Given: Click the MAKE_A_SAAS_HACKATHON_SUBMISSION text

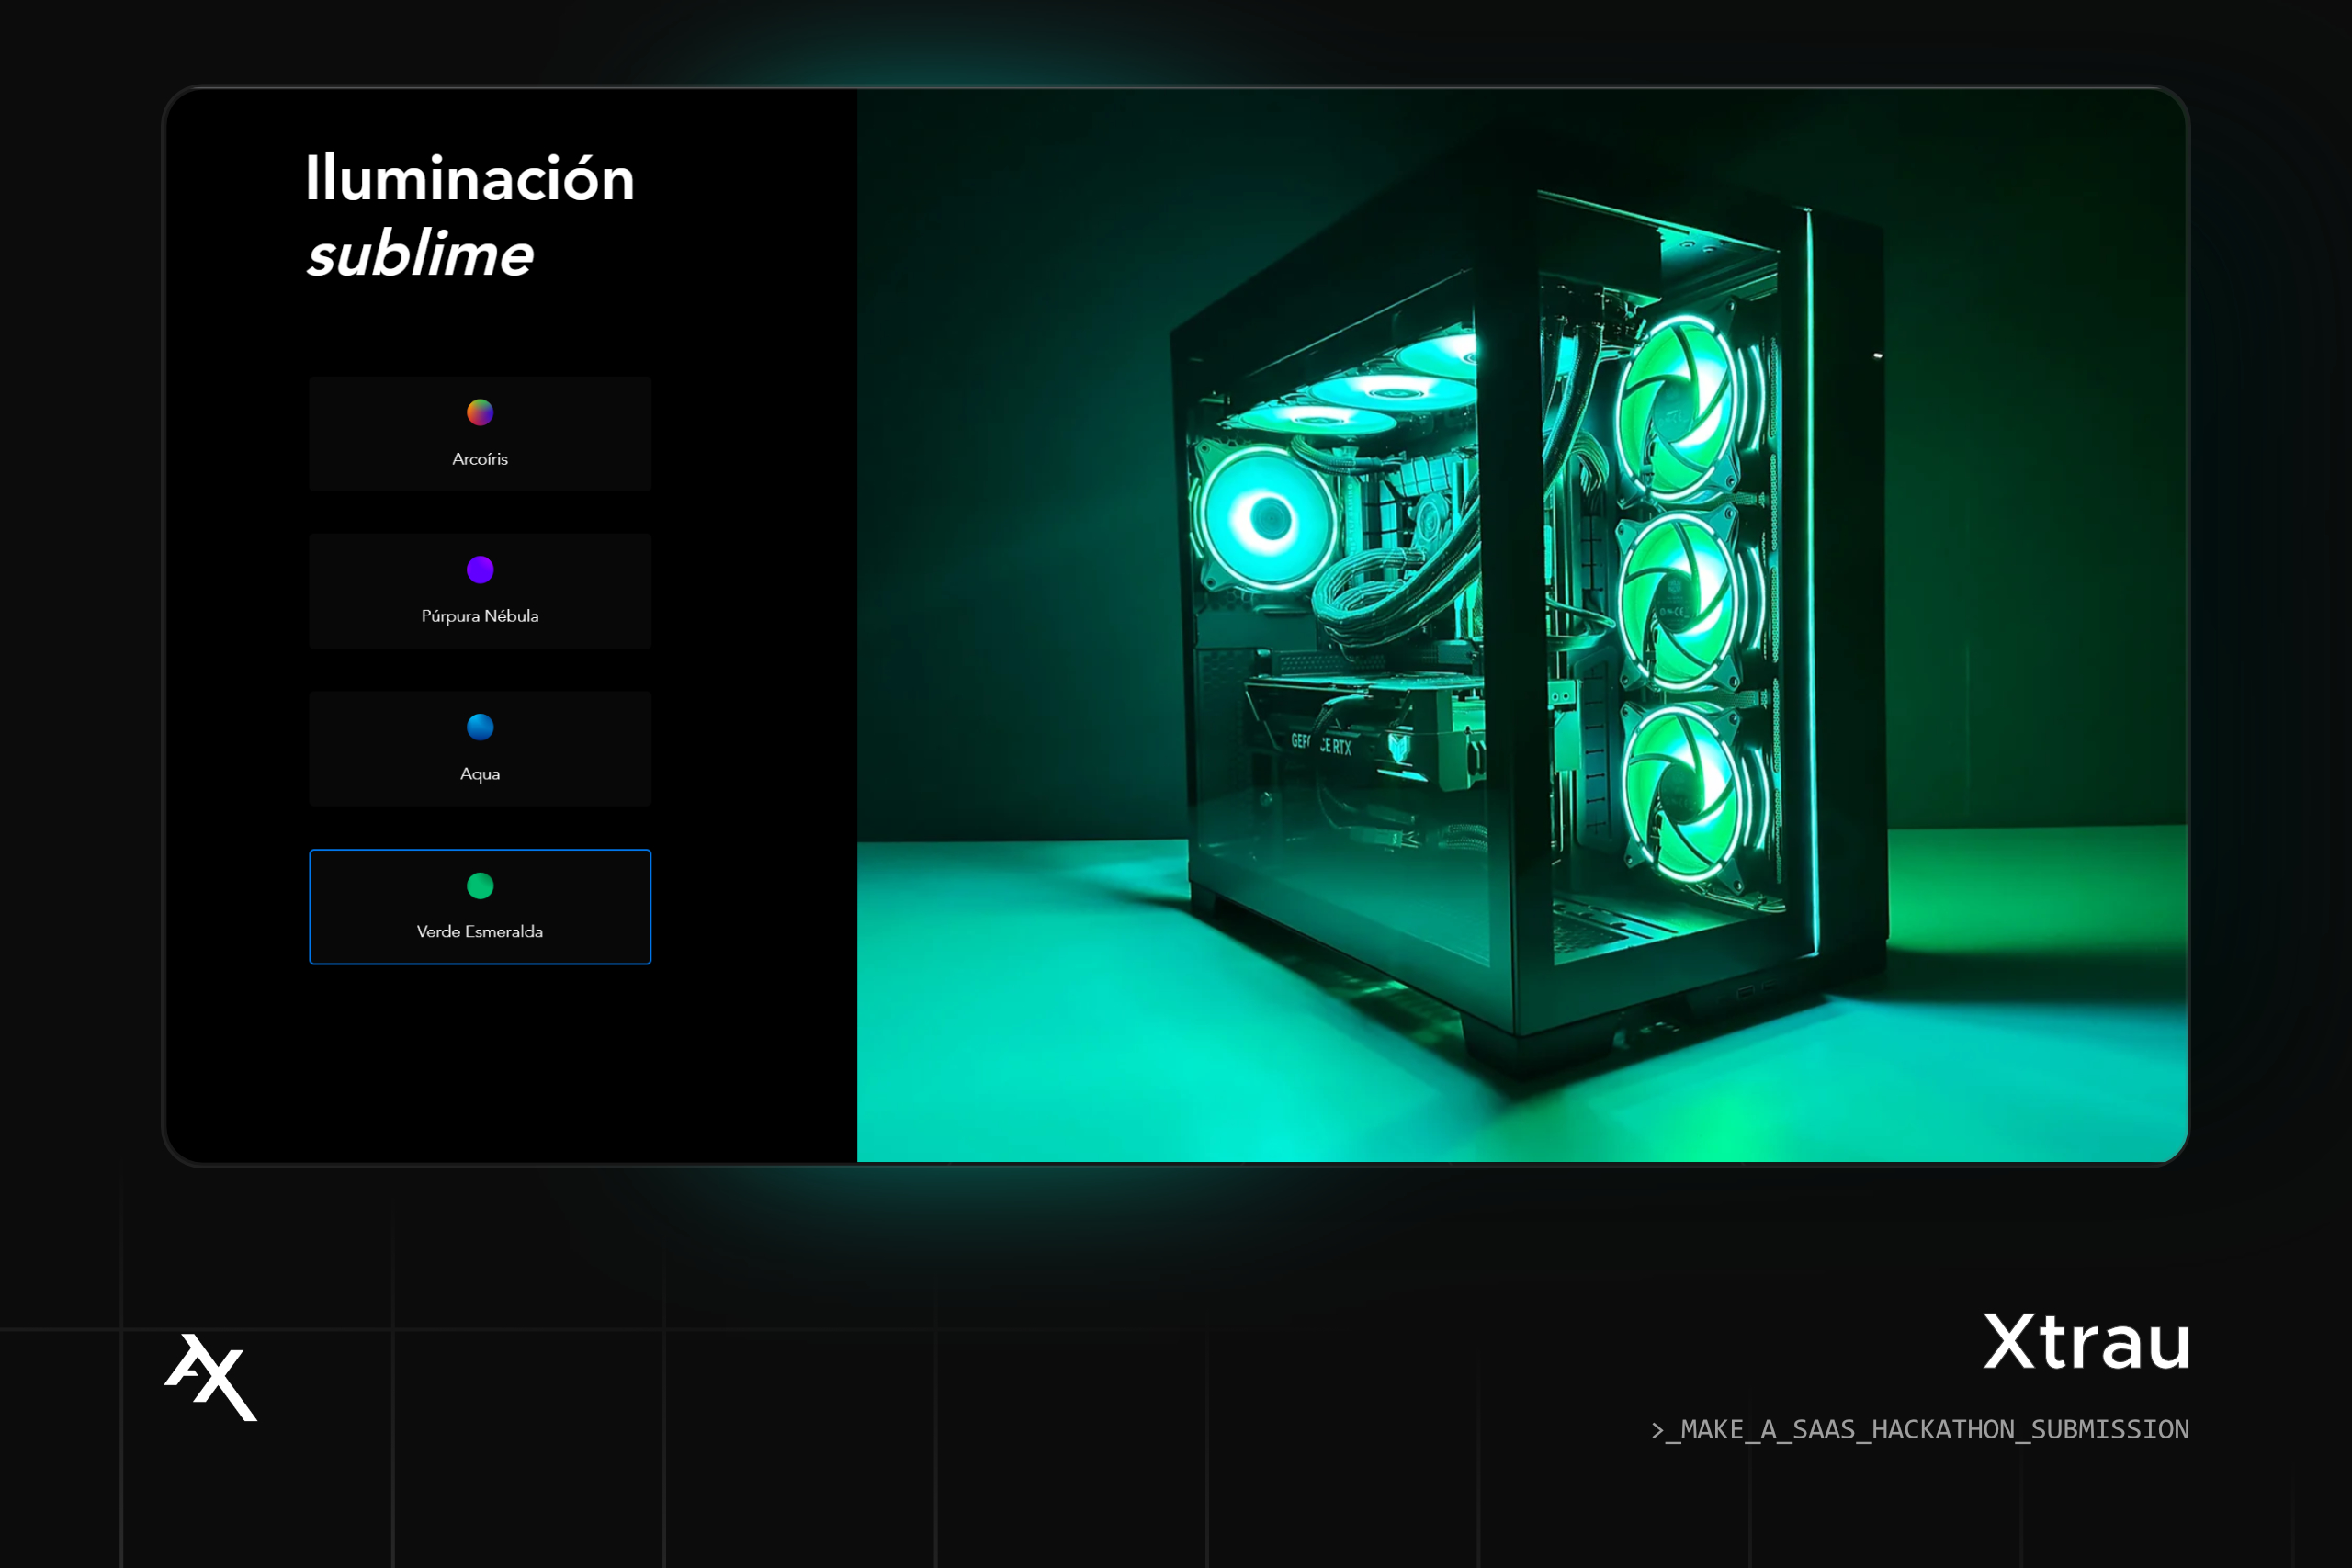Looking at the screenshot, I should pyautogui.click(x=1920, y=1429).
